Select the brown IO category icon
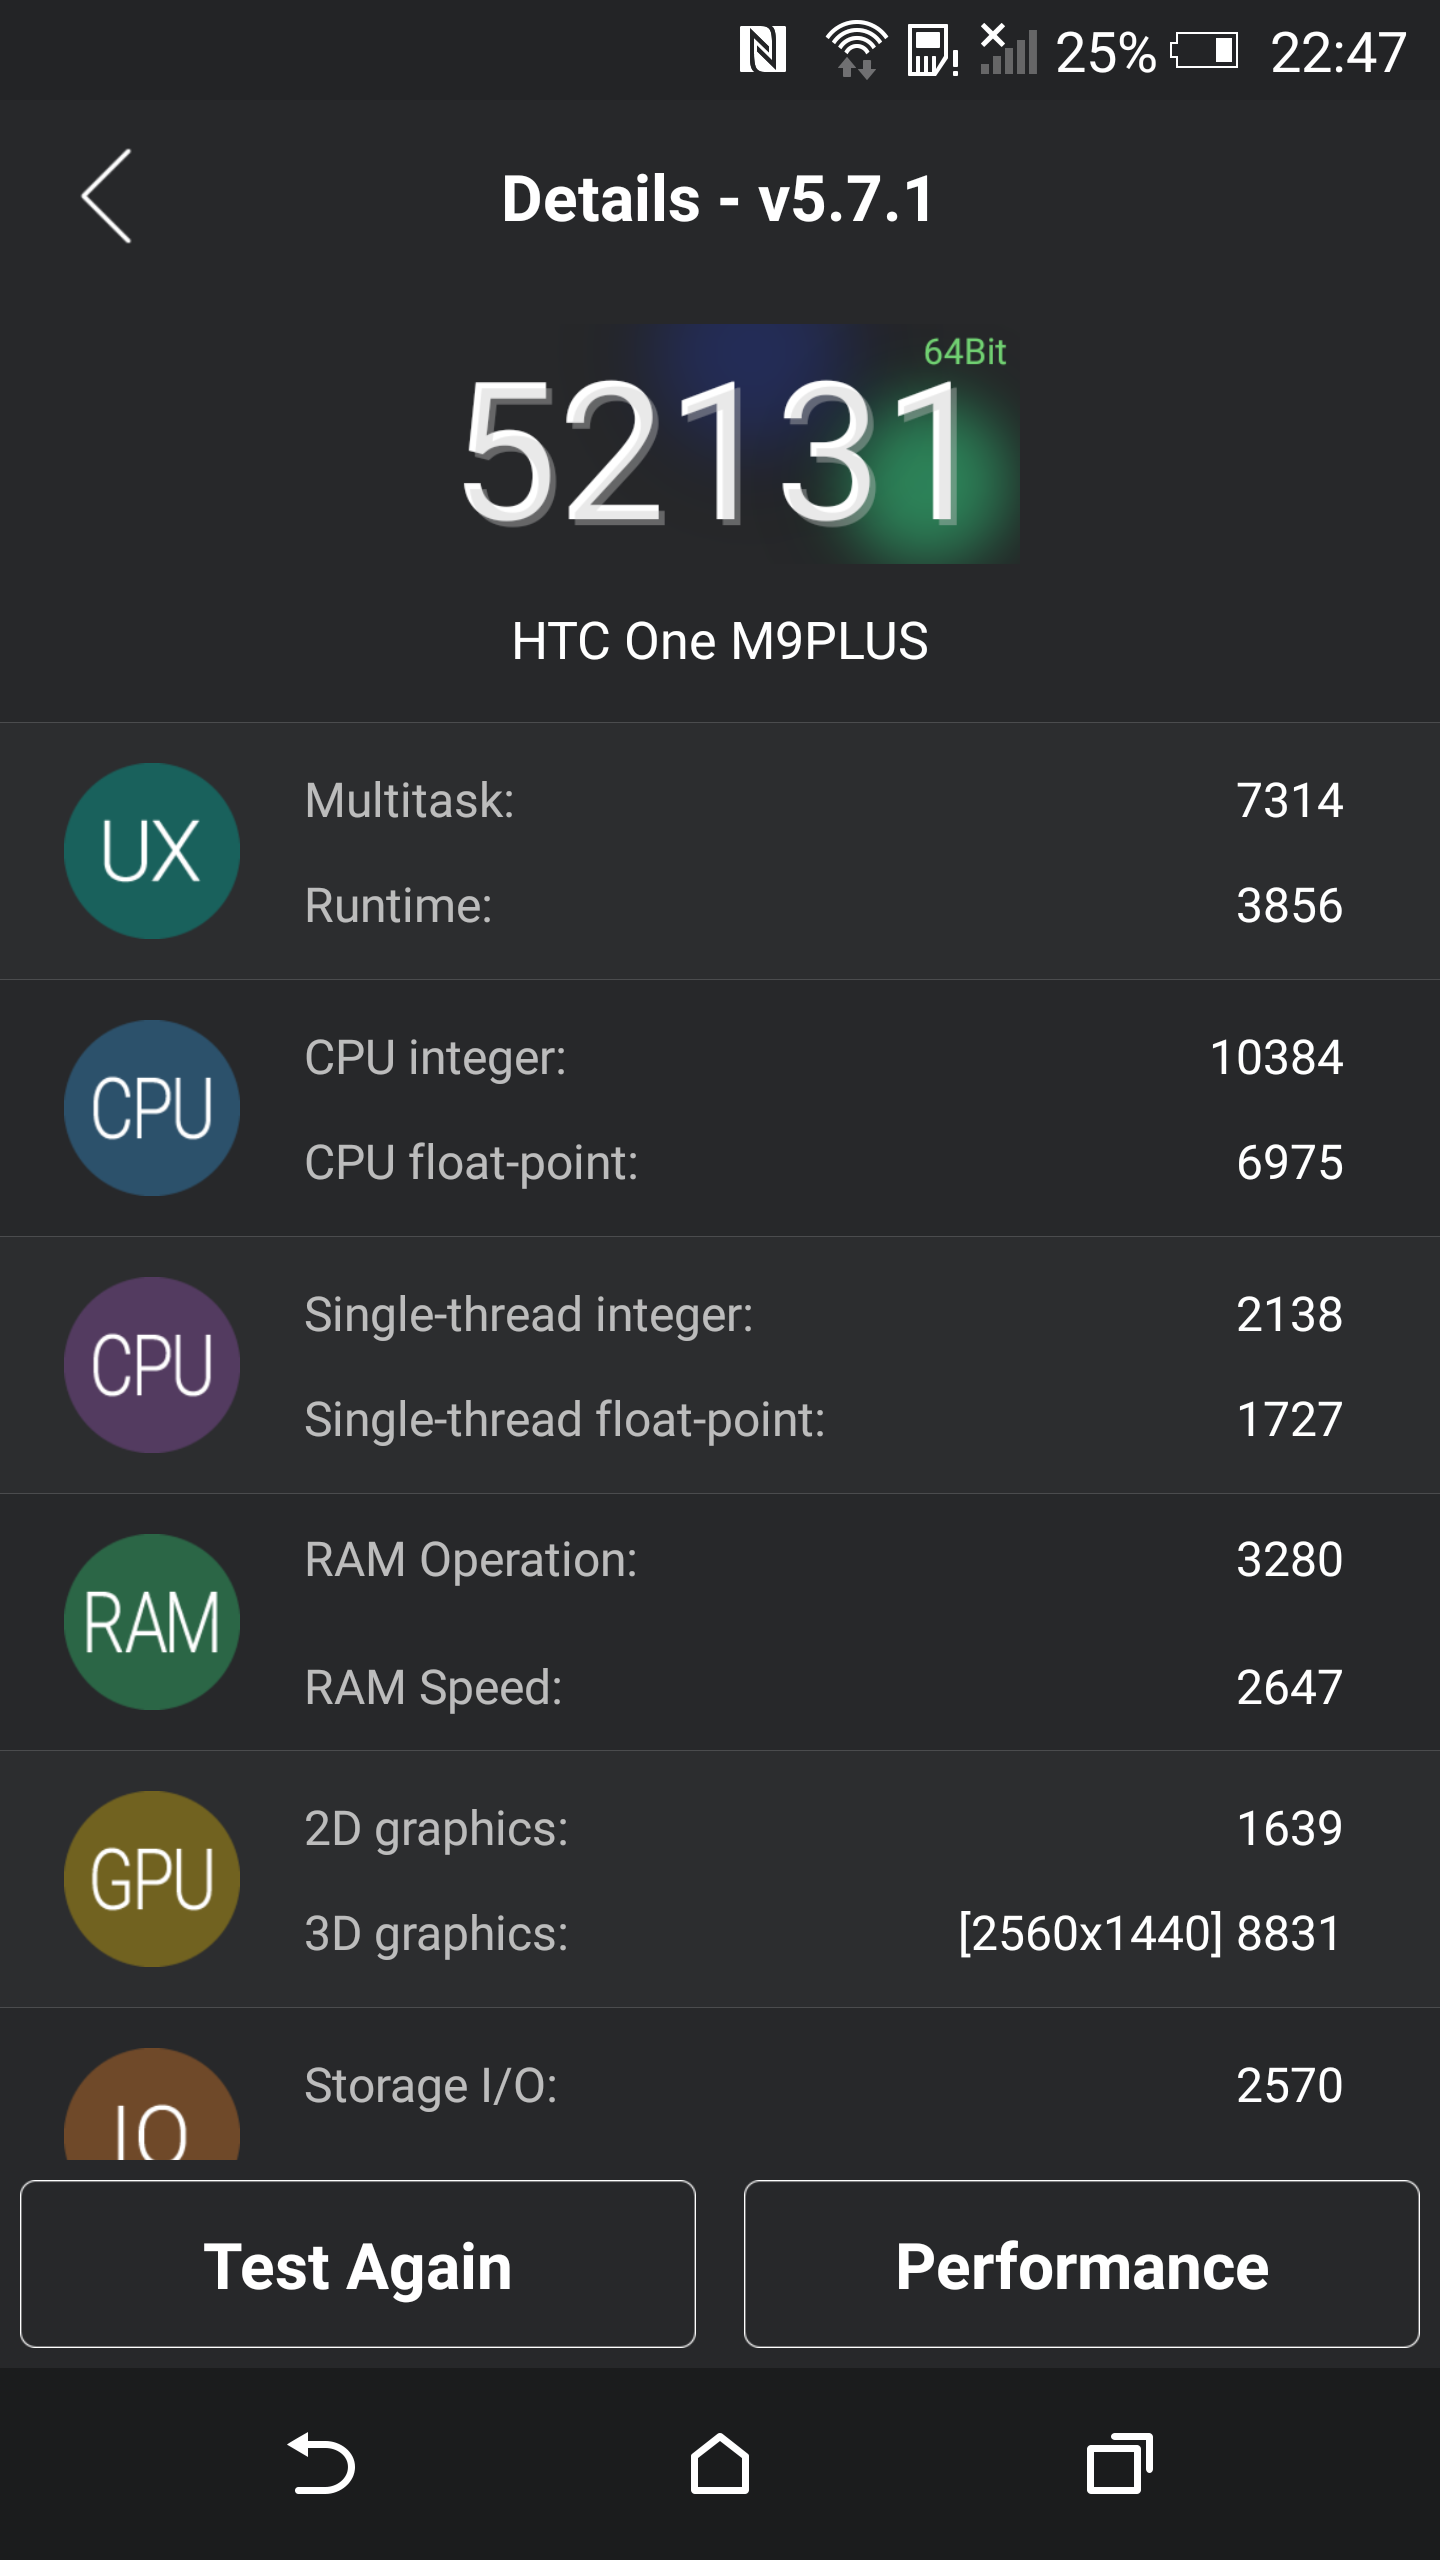This screenshot has height=2560, width=1440. click(152, 2104)
